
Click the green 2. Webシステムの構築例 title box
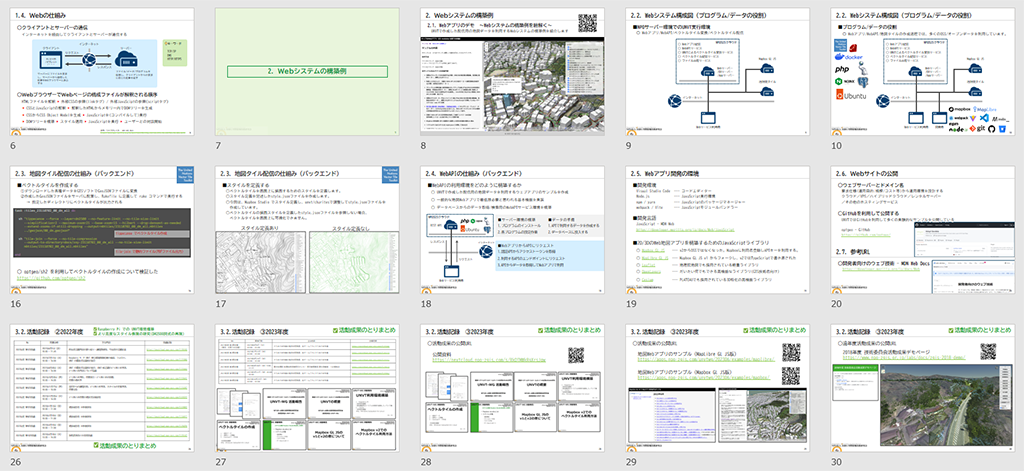pos(309,72)
